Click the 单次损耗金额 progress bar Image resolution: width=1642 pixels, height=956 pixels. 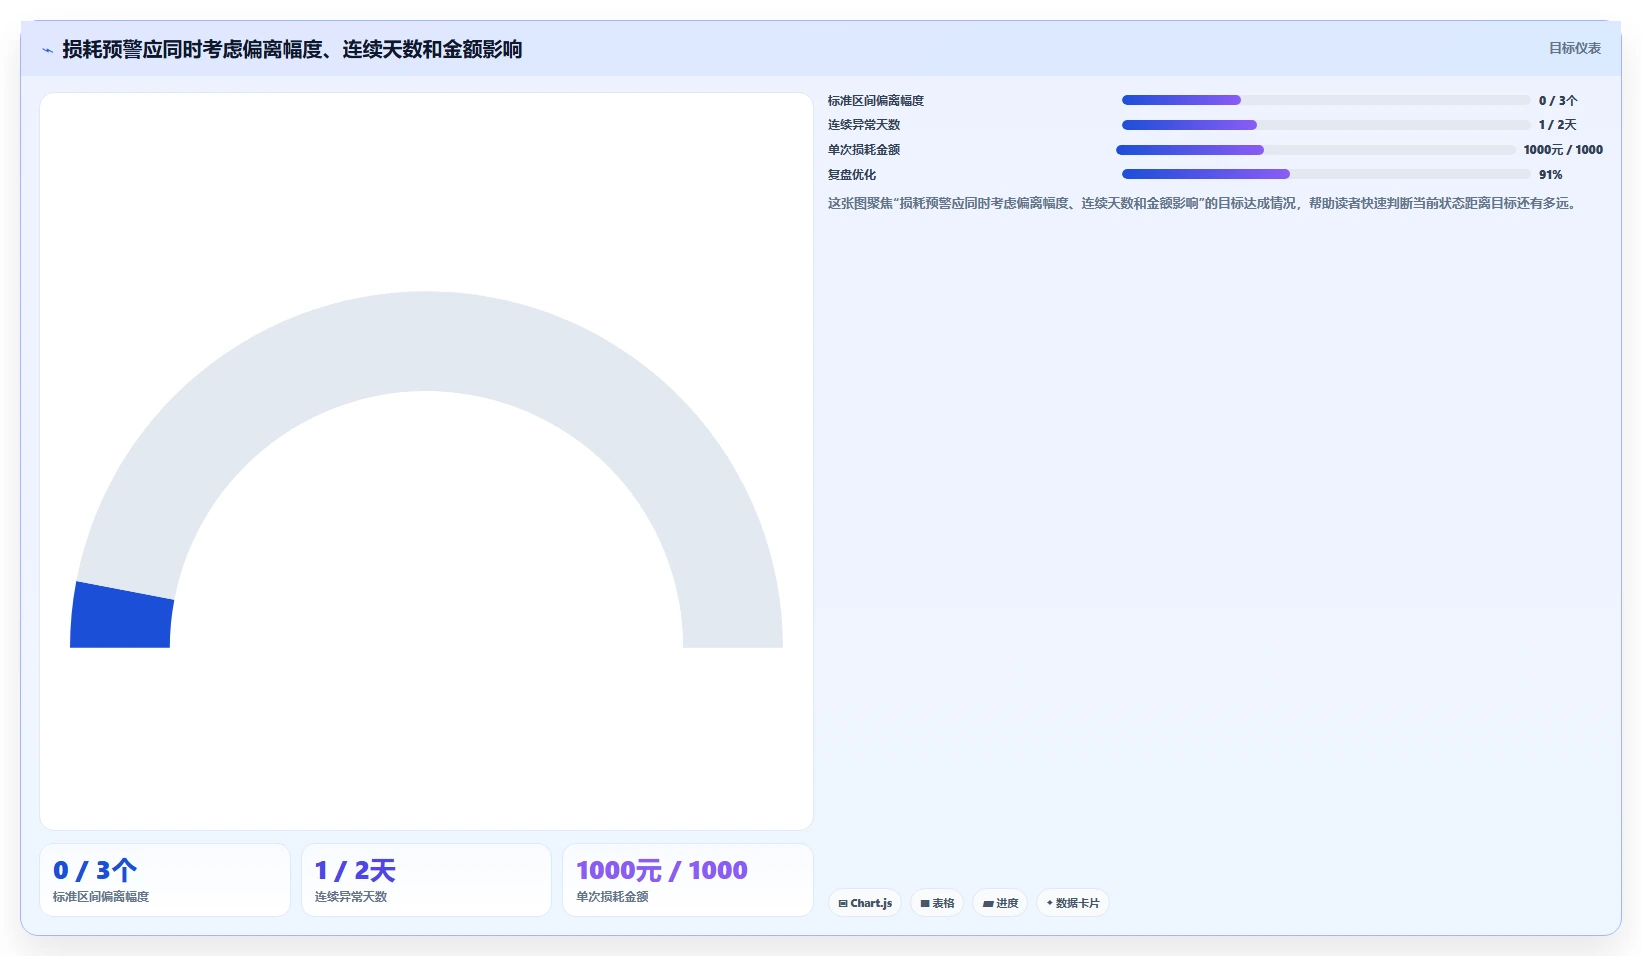tap(1316, 150)
